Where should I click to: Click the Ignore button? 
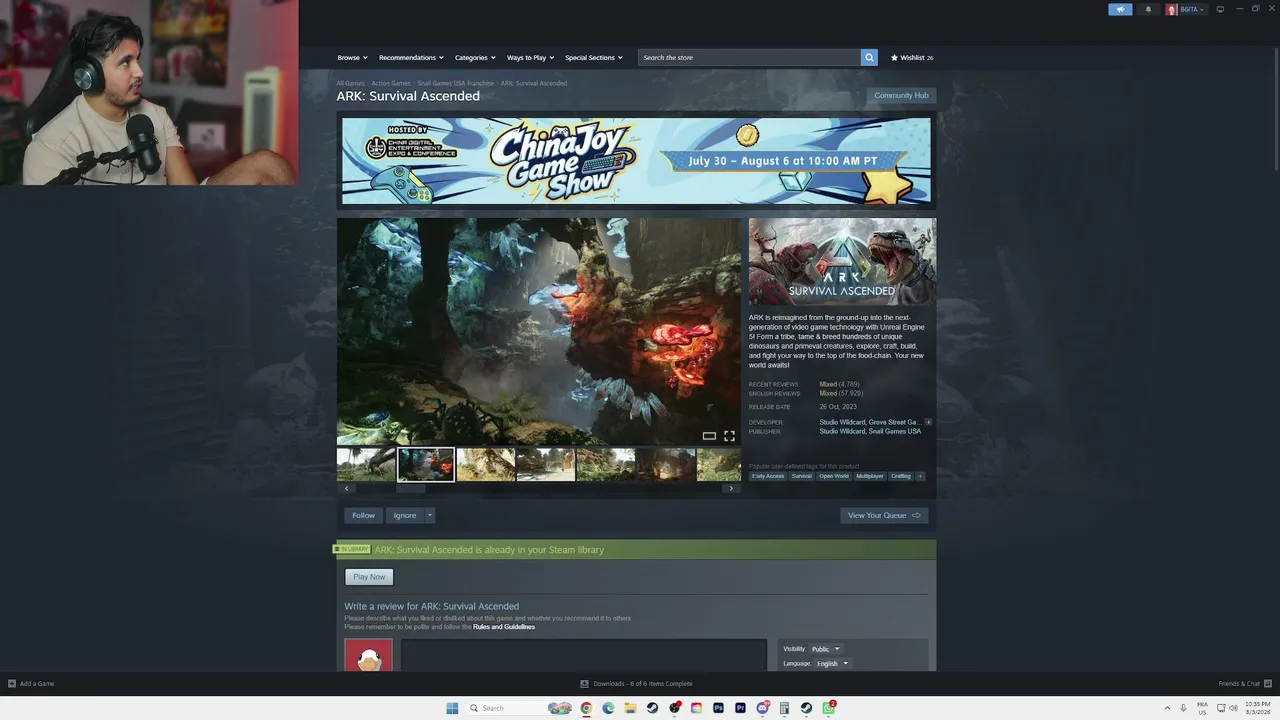pos(405,516)
